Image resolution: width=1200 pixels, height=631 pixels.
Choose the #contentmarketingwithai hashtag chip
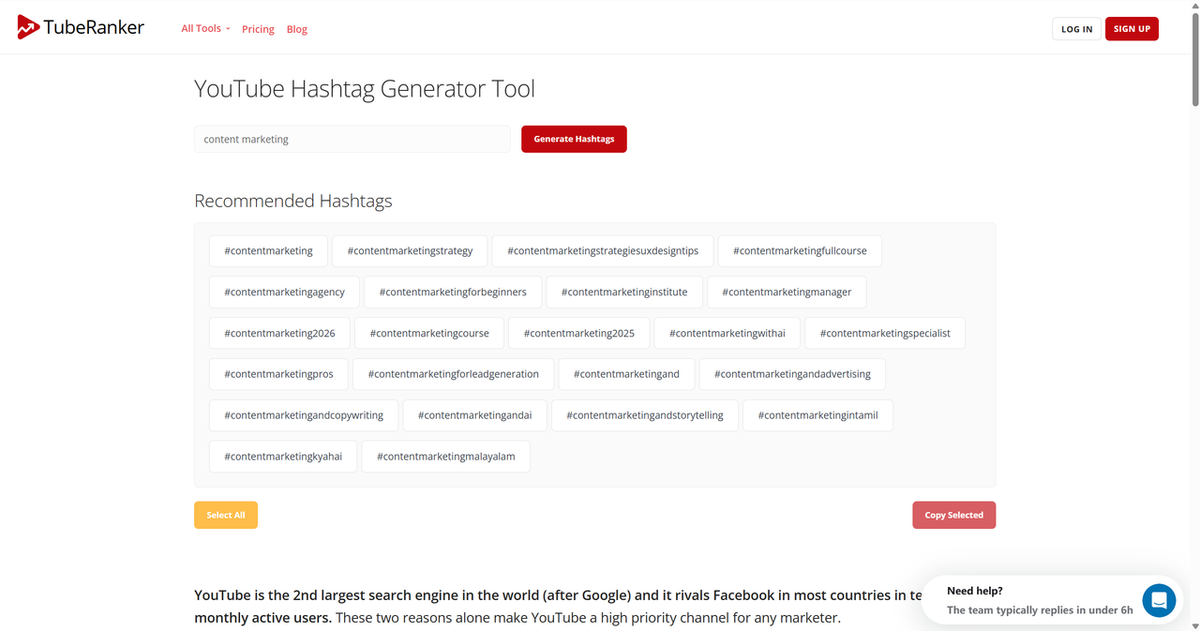click(727, 333)
